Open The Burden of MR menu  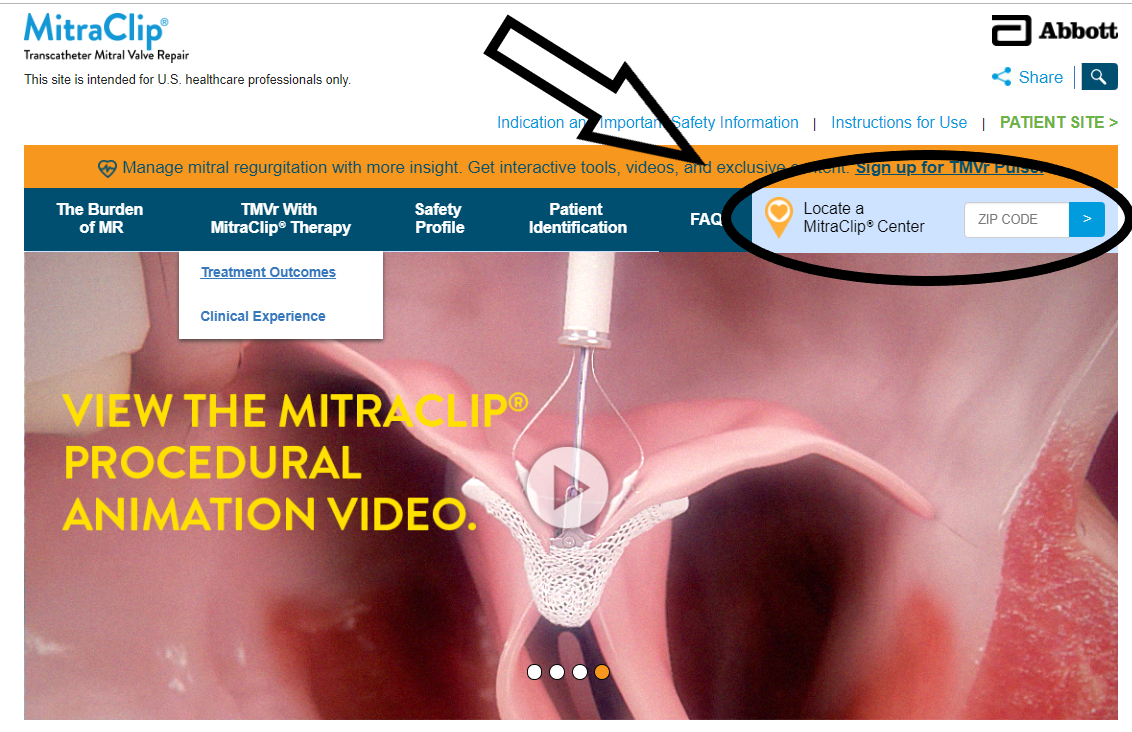pos(100,218)
